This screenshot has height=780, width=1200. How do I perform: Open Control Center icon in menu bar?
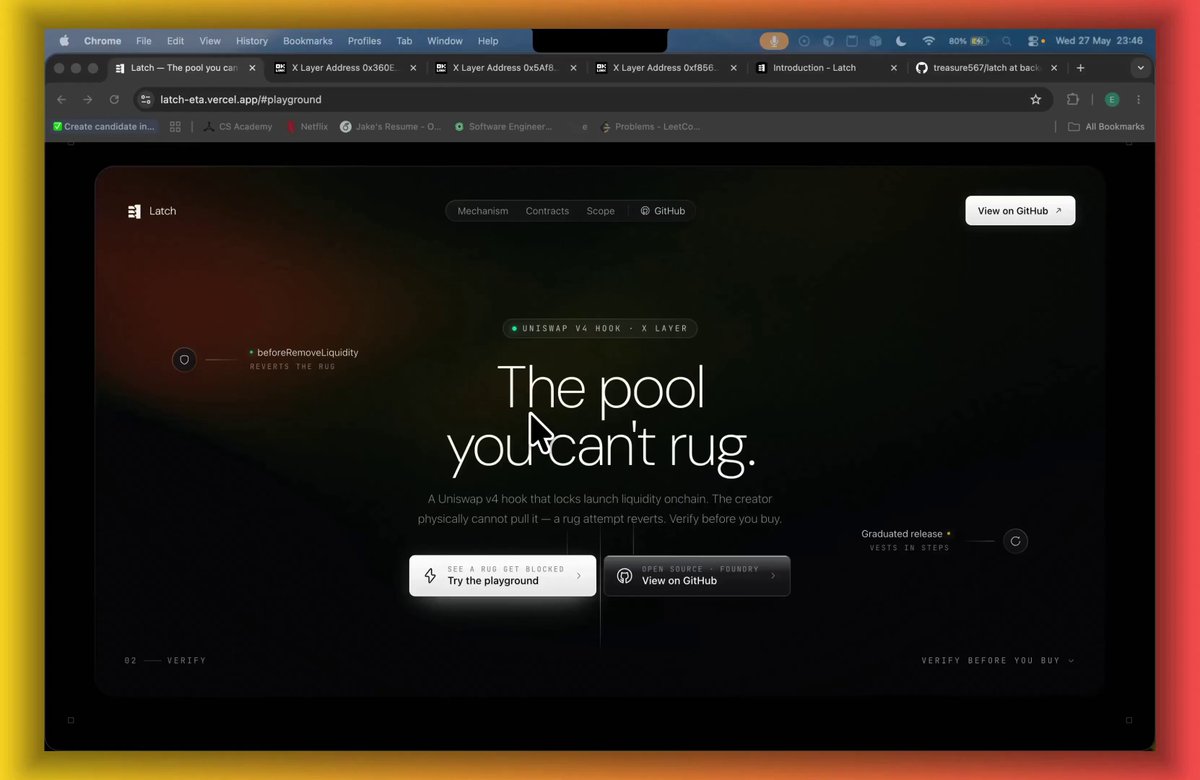1035,41
